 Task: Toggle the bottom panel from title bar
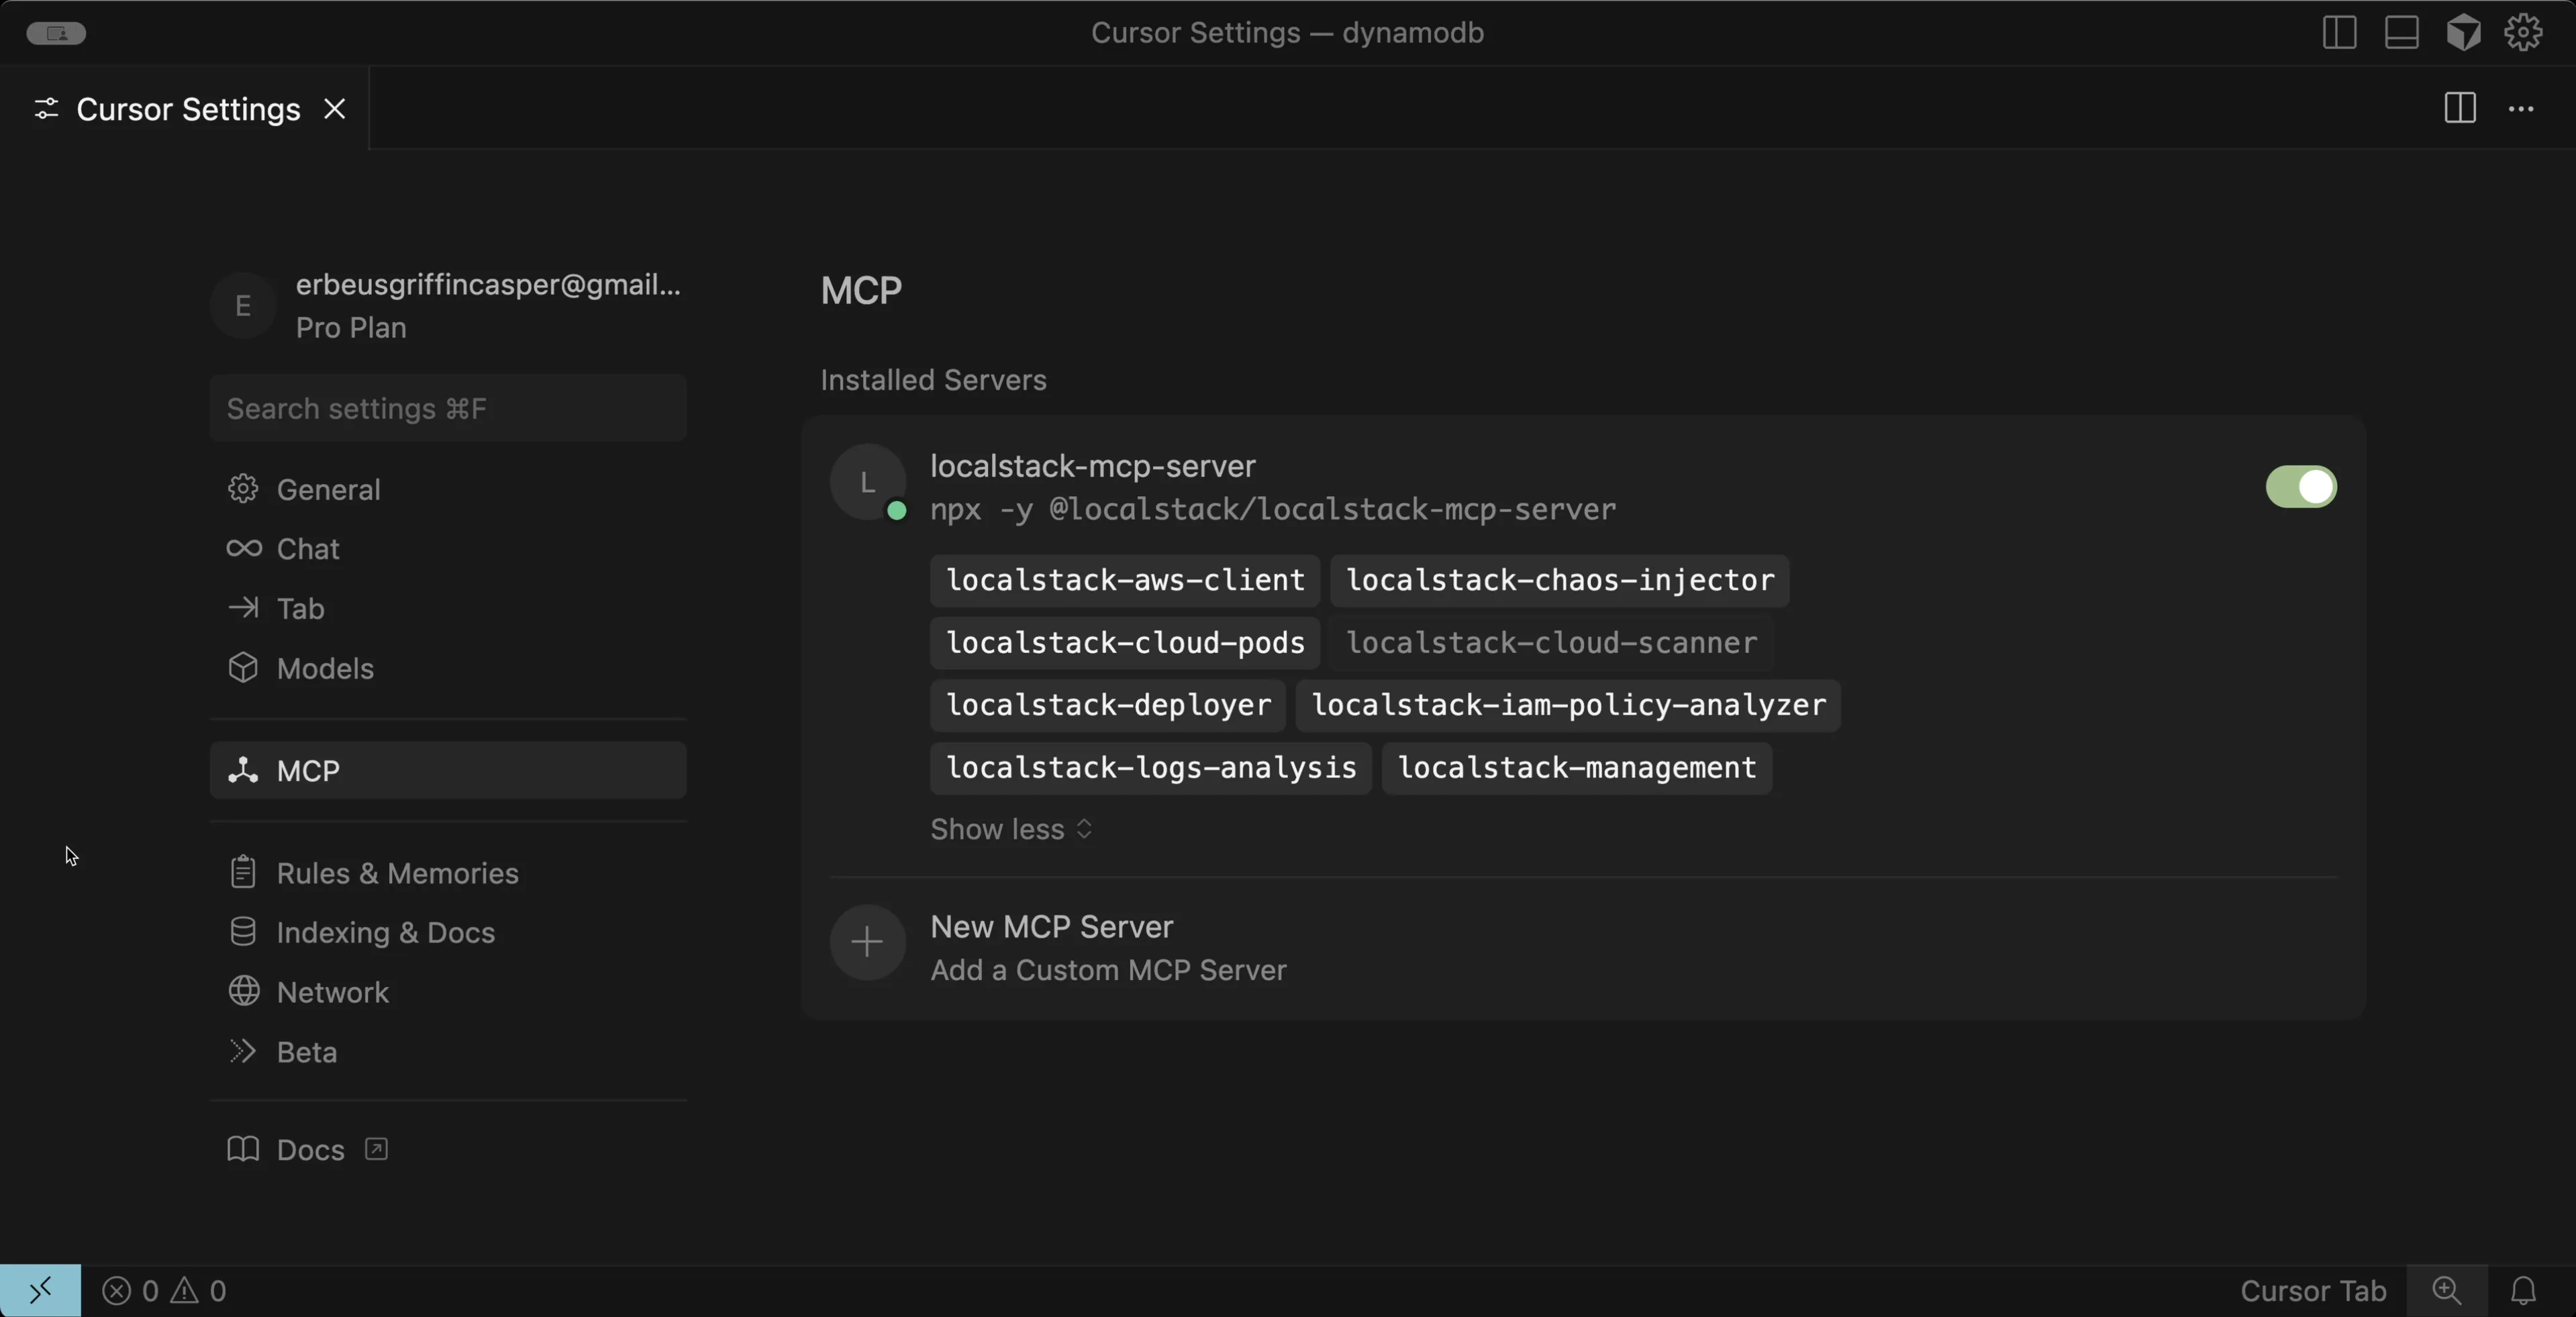coord(2401,32)
